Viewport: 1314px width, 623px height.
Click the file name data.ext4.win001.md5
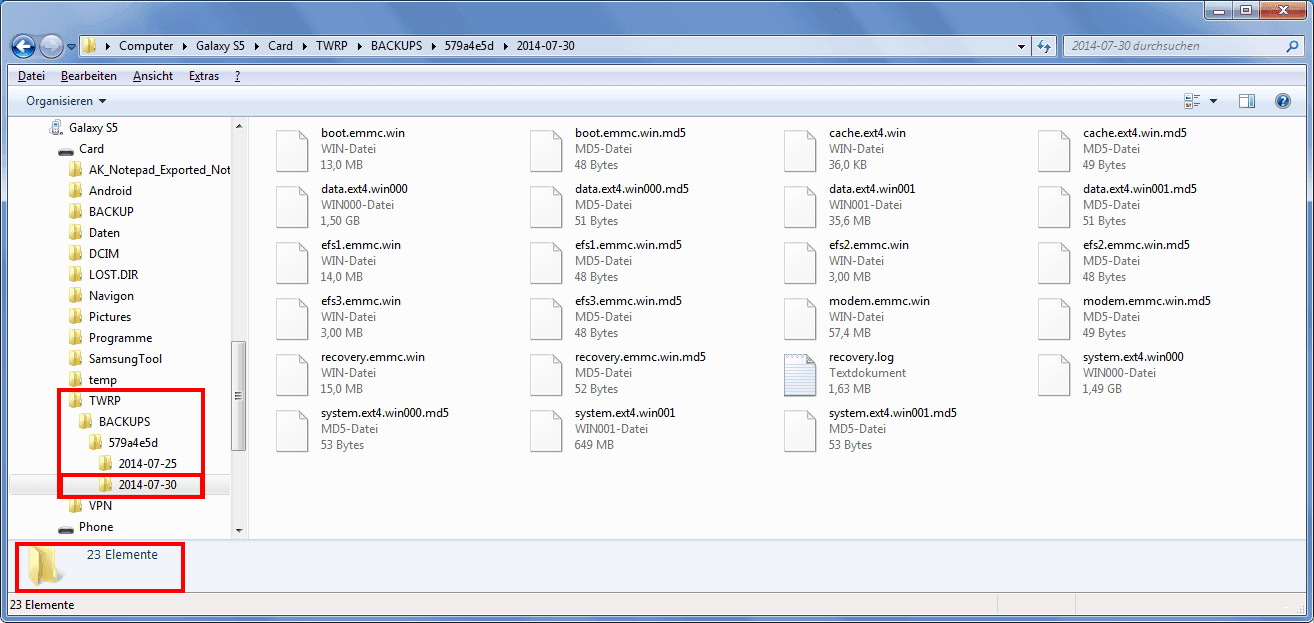tap(1139, 189)
